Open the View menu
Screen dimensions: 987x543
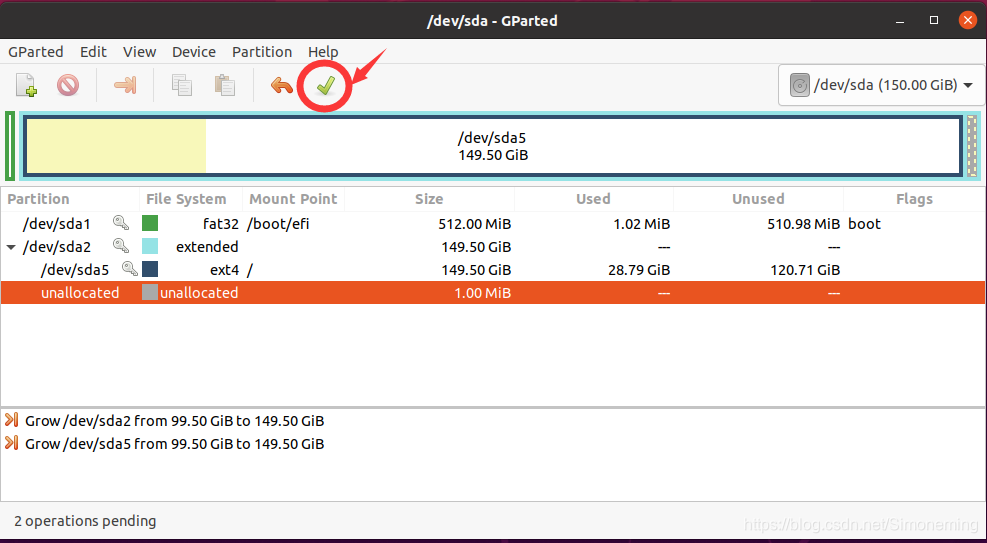(140, 52)
